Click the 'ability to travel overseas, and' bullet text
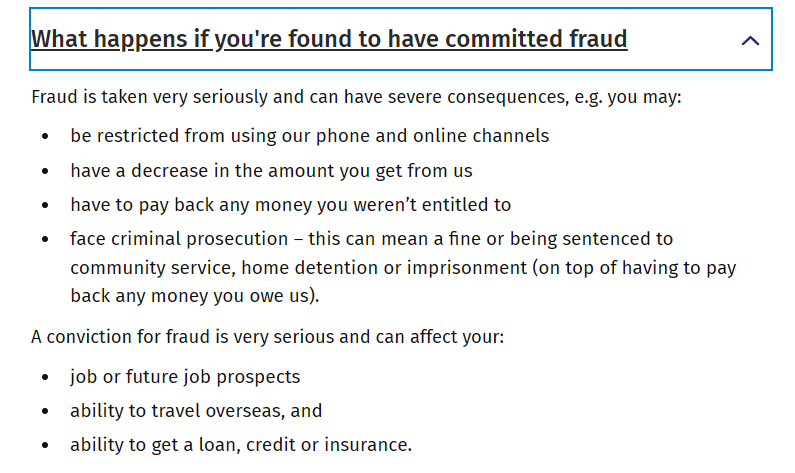Viewport: 795px width, 473px height. tap(196, 411)
